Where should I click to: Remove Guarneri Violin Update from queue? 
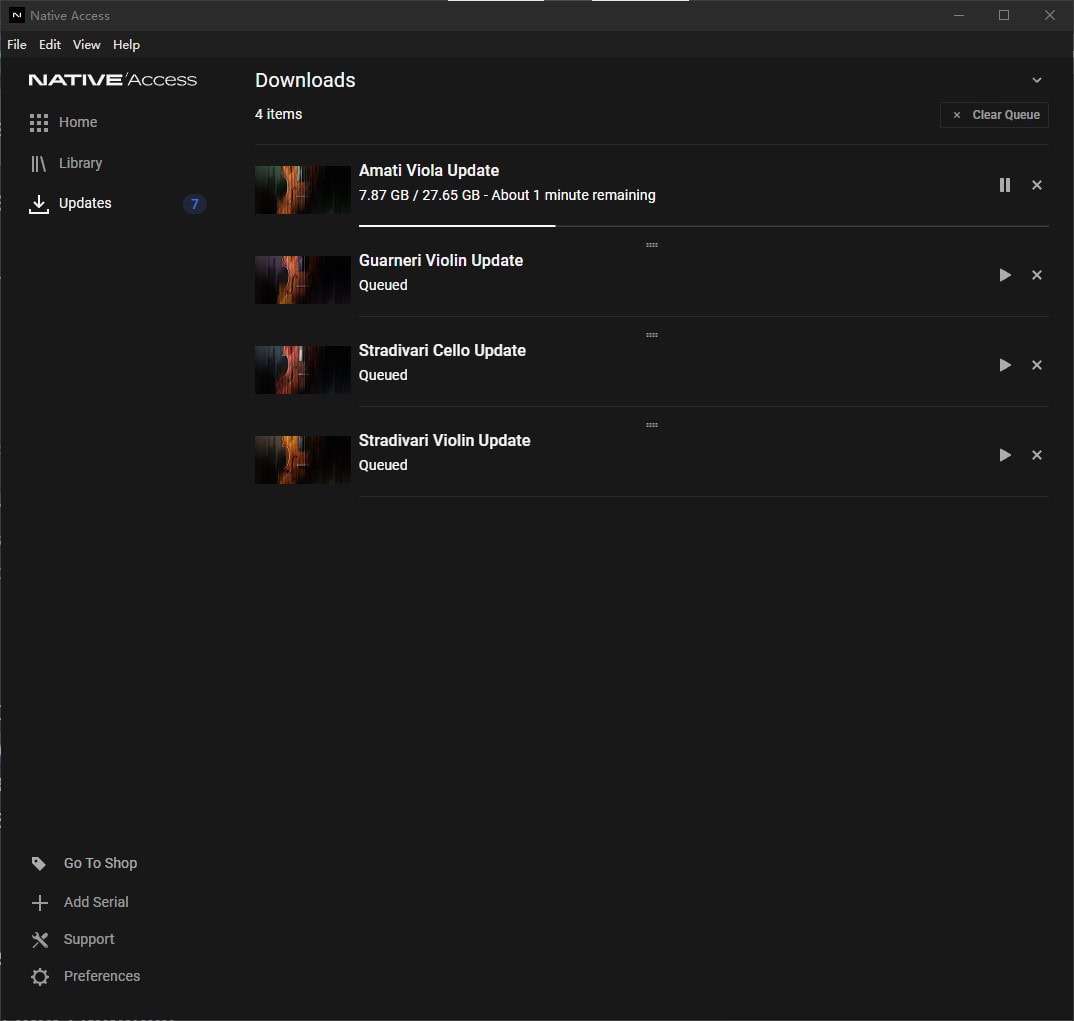pos(1037,275)
